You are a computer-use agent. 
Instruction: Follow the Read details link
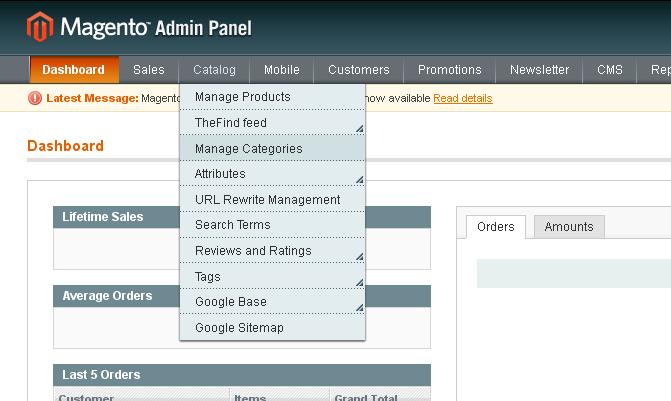click(463, 98)
